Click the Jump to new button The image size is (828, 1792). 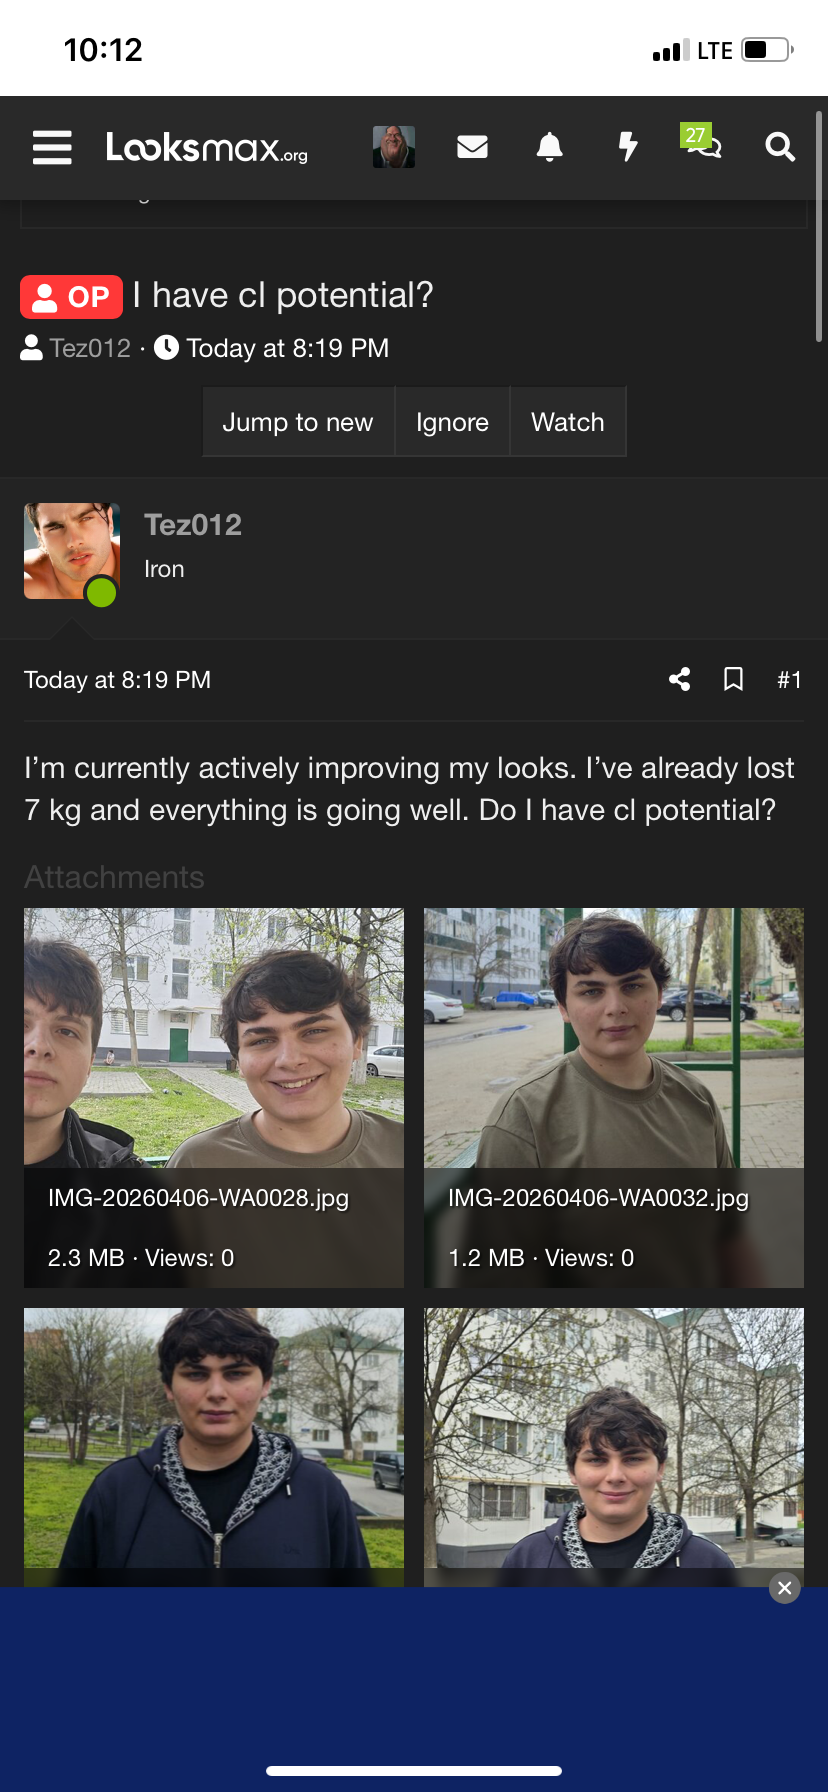[298, 422]
